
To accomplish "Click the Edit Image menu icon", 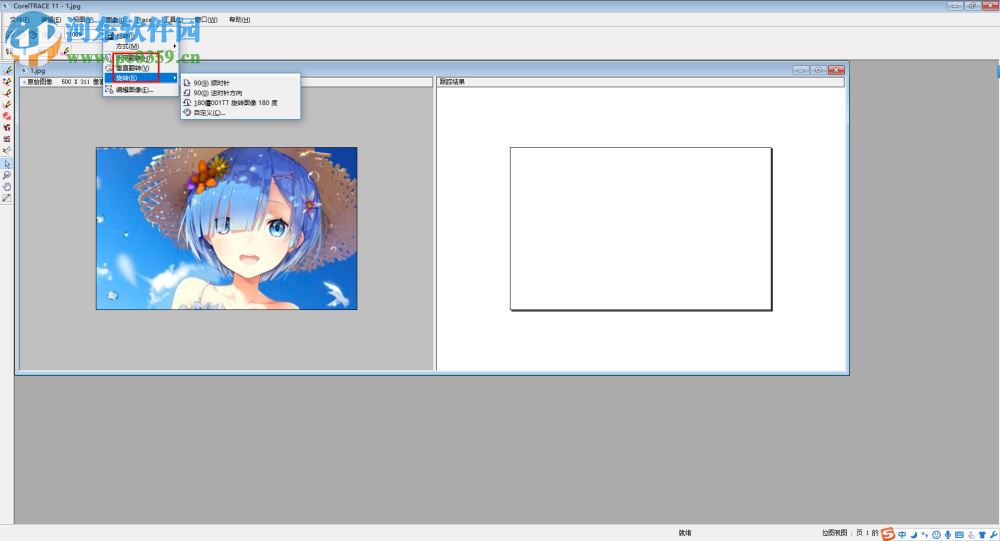I will click(x=109, y=90).
